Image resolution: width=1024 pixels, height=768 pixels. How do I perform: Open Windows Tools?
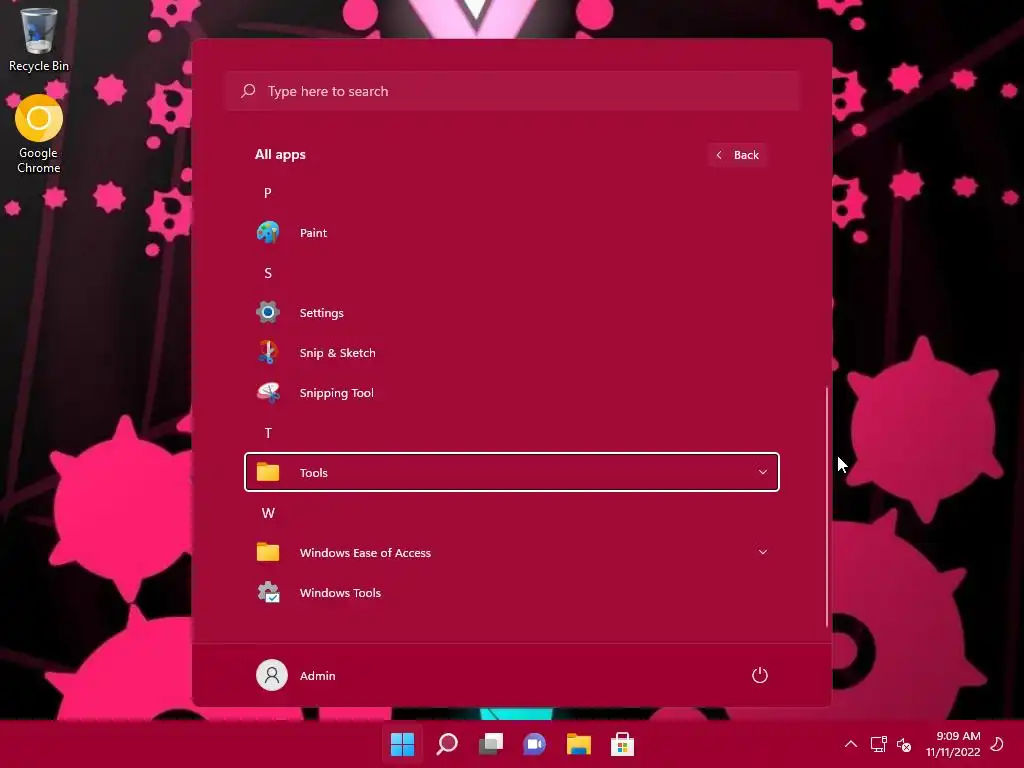click(x=511, y=592)
